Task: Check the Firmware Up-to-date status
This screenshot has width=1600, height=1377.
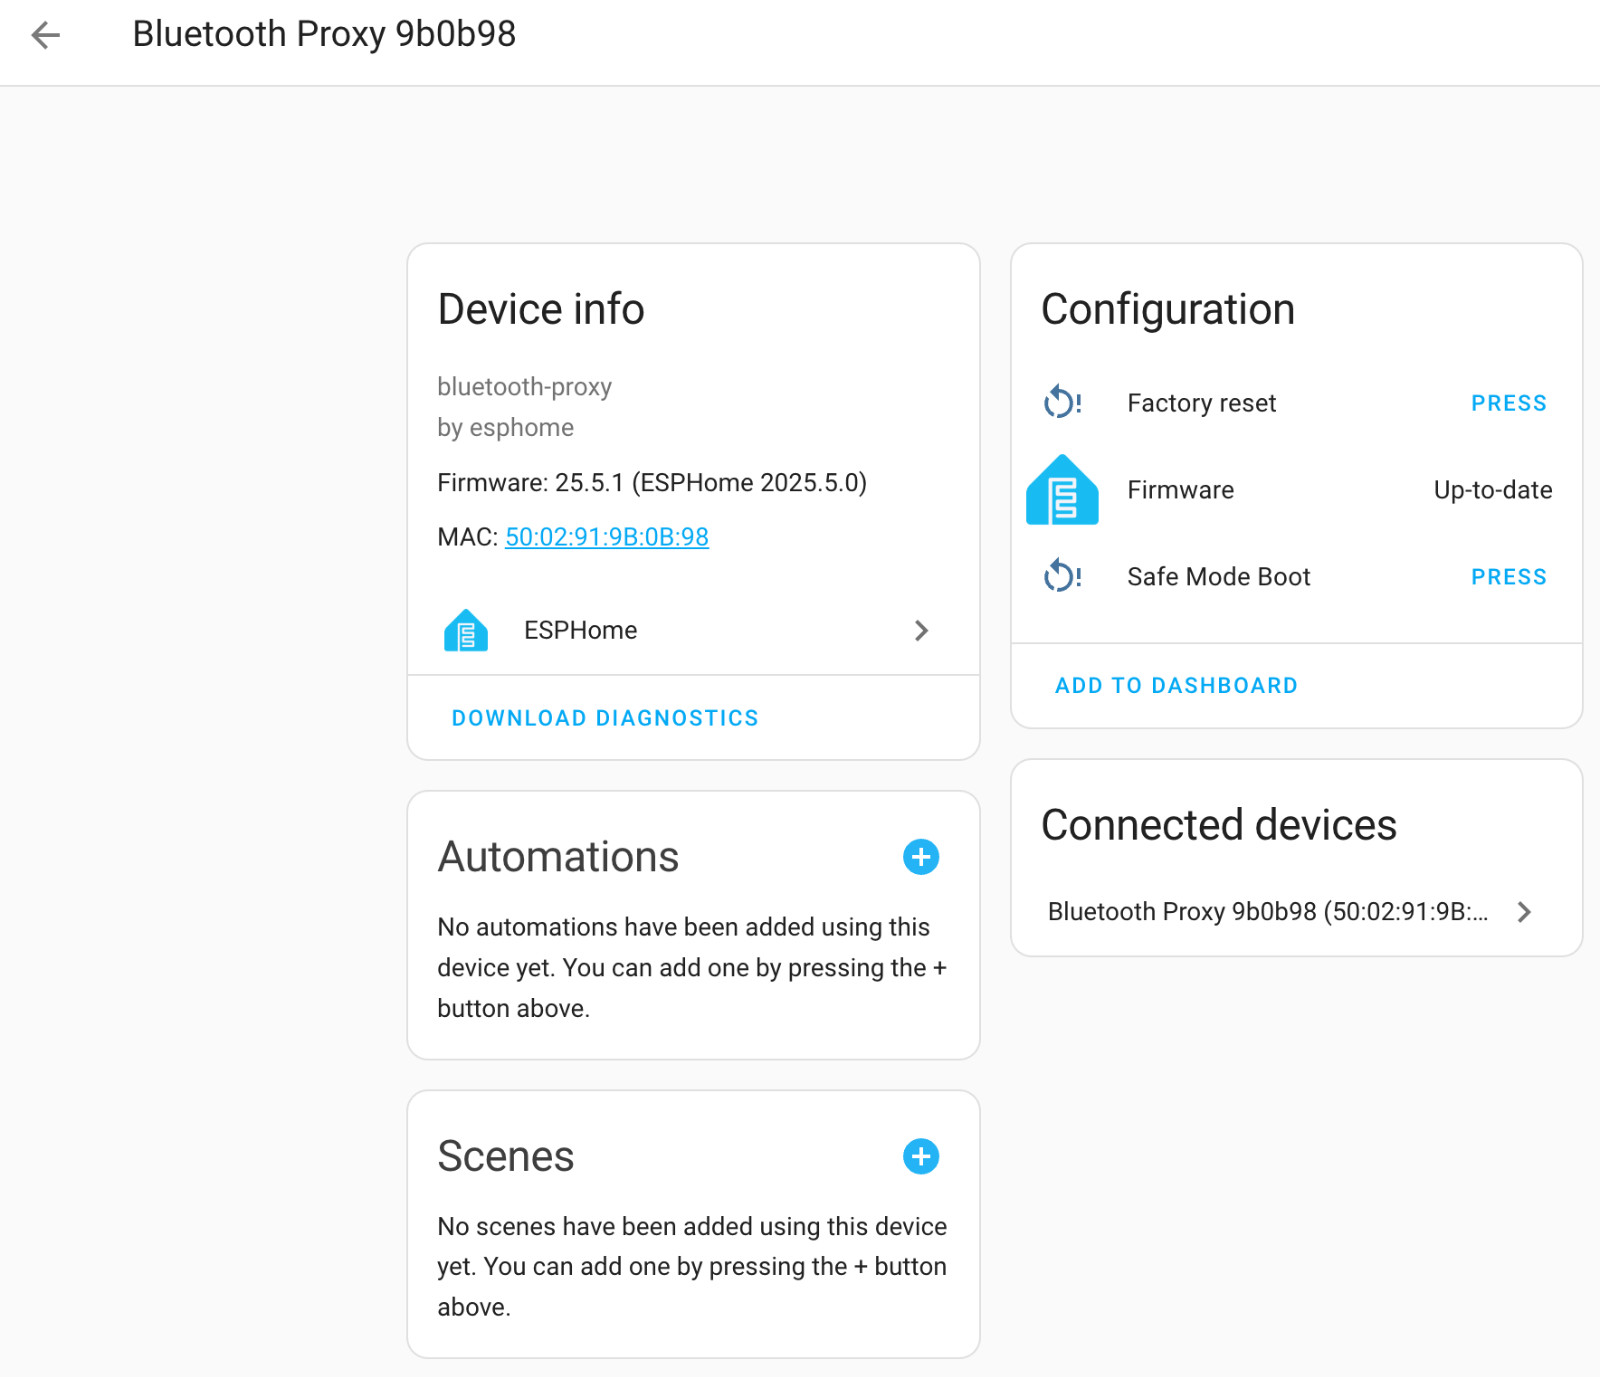Action: [x=1492, y=490]
